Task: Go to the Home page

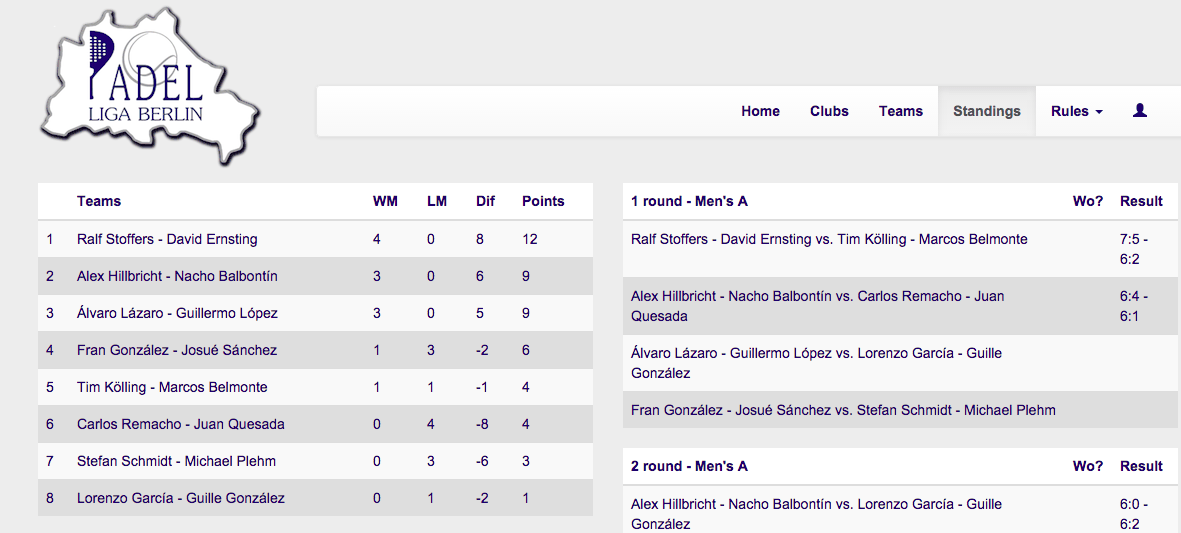Action: click(x=760, y=111)
